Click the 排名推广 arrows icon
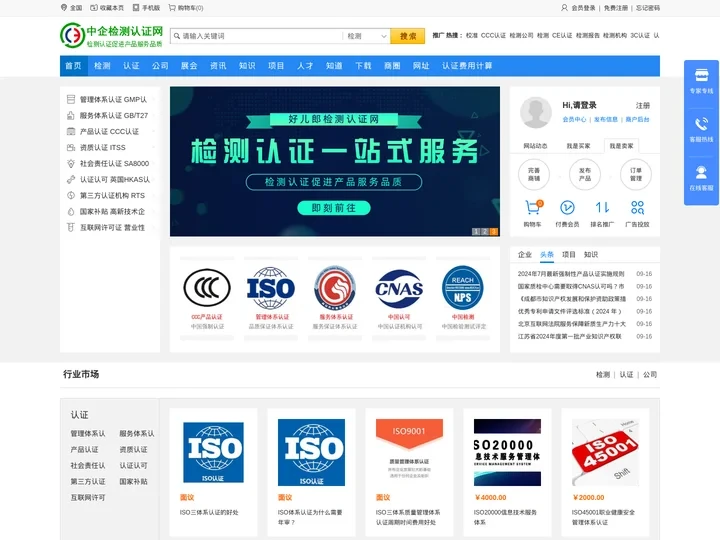 tap(602, 208)
